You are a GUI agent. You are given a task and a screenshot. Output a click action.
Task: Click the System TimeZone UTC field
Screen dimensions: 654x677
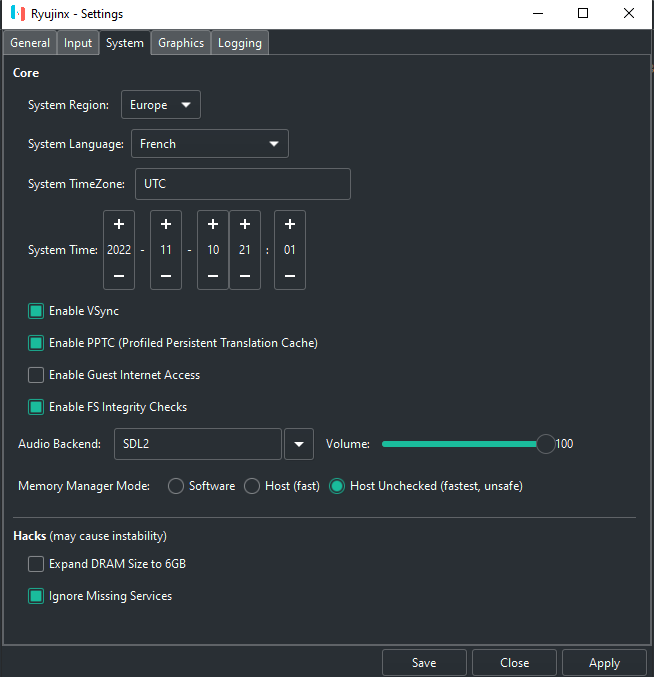click(x=243, y=184)
